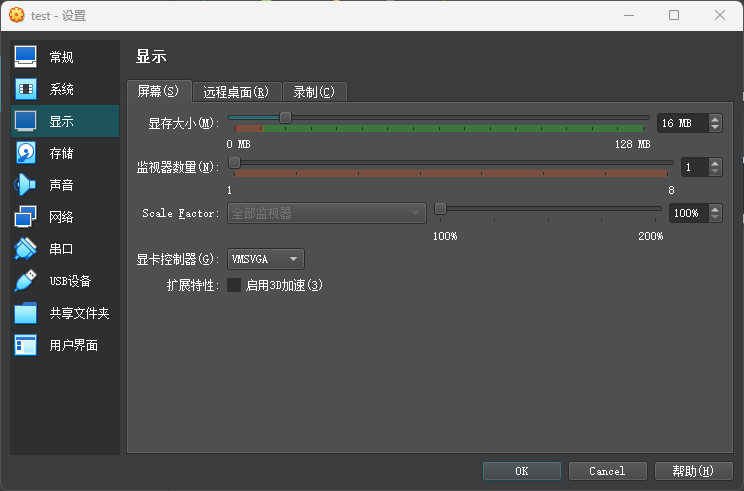Select the 系统 (System) chip icon
Screen dimensions: 744x491
coord(25,89)
